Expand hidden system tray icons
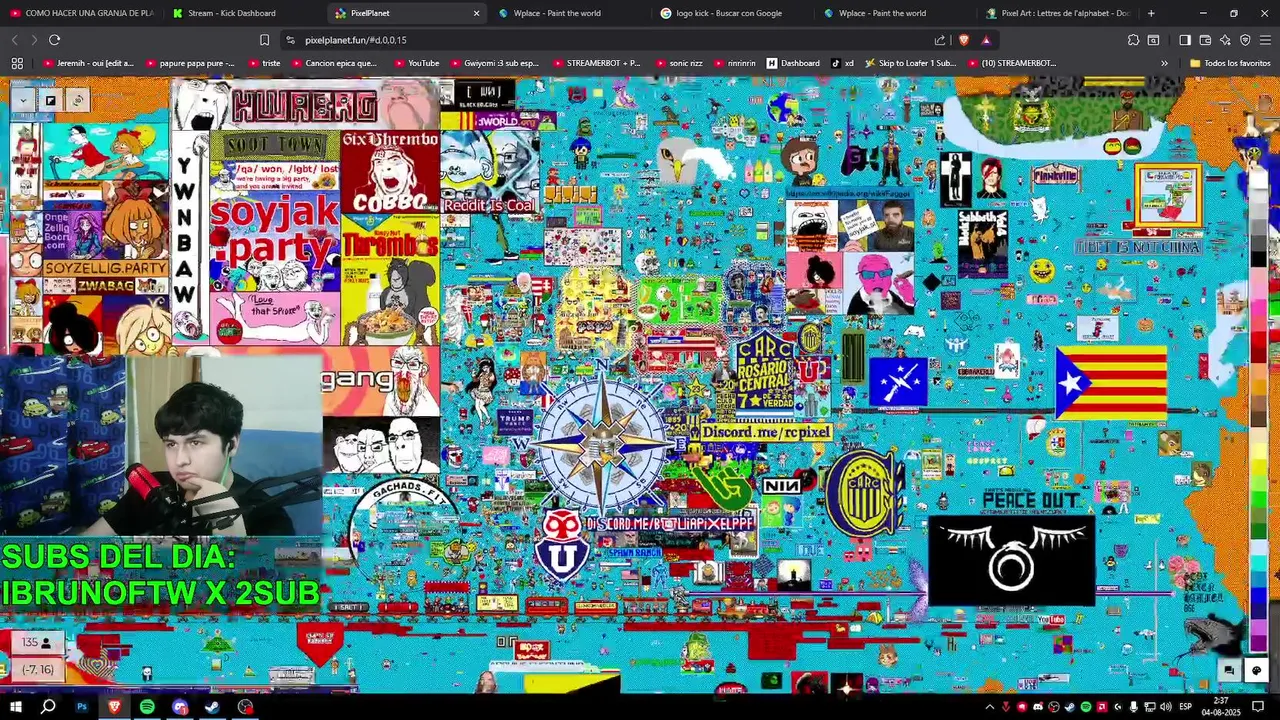The width and height of the screenshot is (1280, 720). point(990,707)
